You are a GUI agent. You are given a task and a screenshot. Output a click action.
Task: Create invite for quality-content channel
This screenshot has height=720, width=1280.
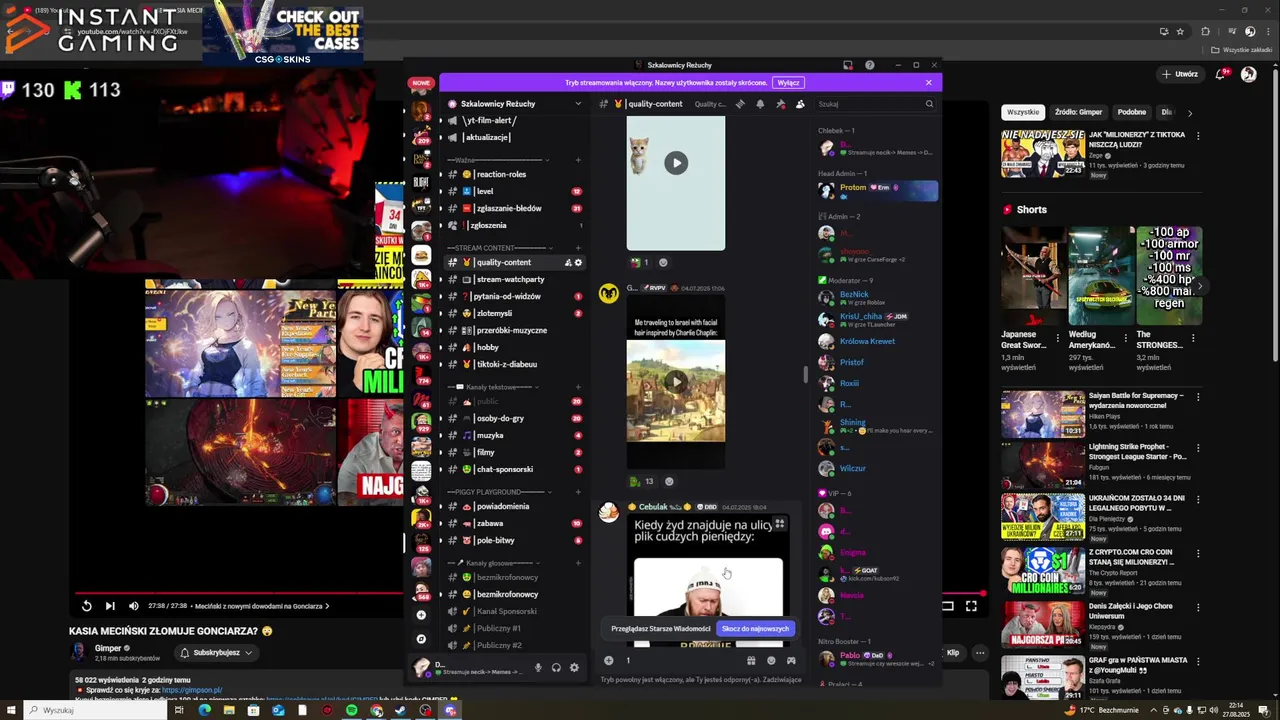pos(568,262)
